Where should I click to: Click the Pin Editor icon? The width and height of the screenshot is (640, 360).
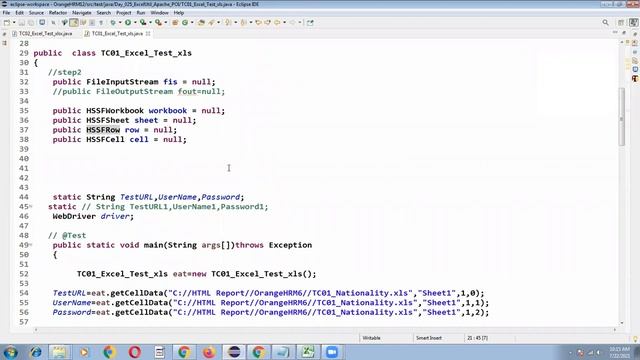pyautogui.click(x=310, y=23)
